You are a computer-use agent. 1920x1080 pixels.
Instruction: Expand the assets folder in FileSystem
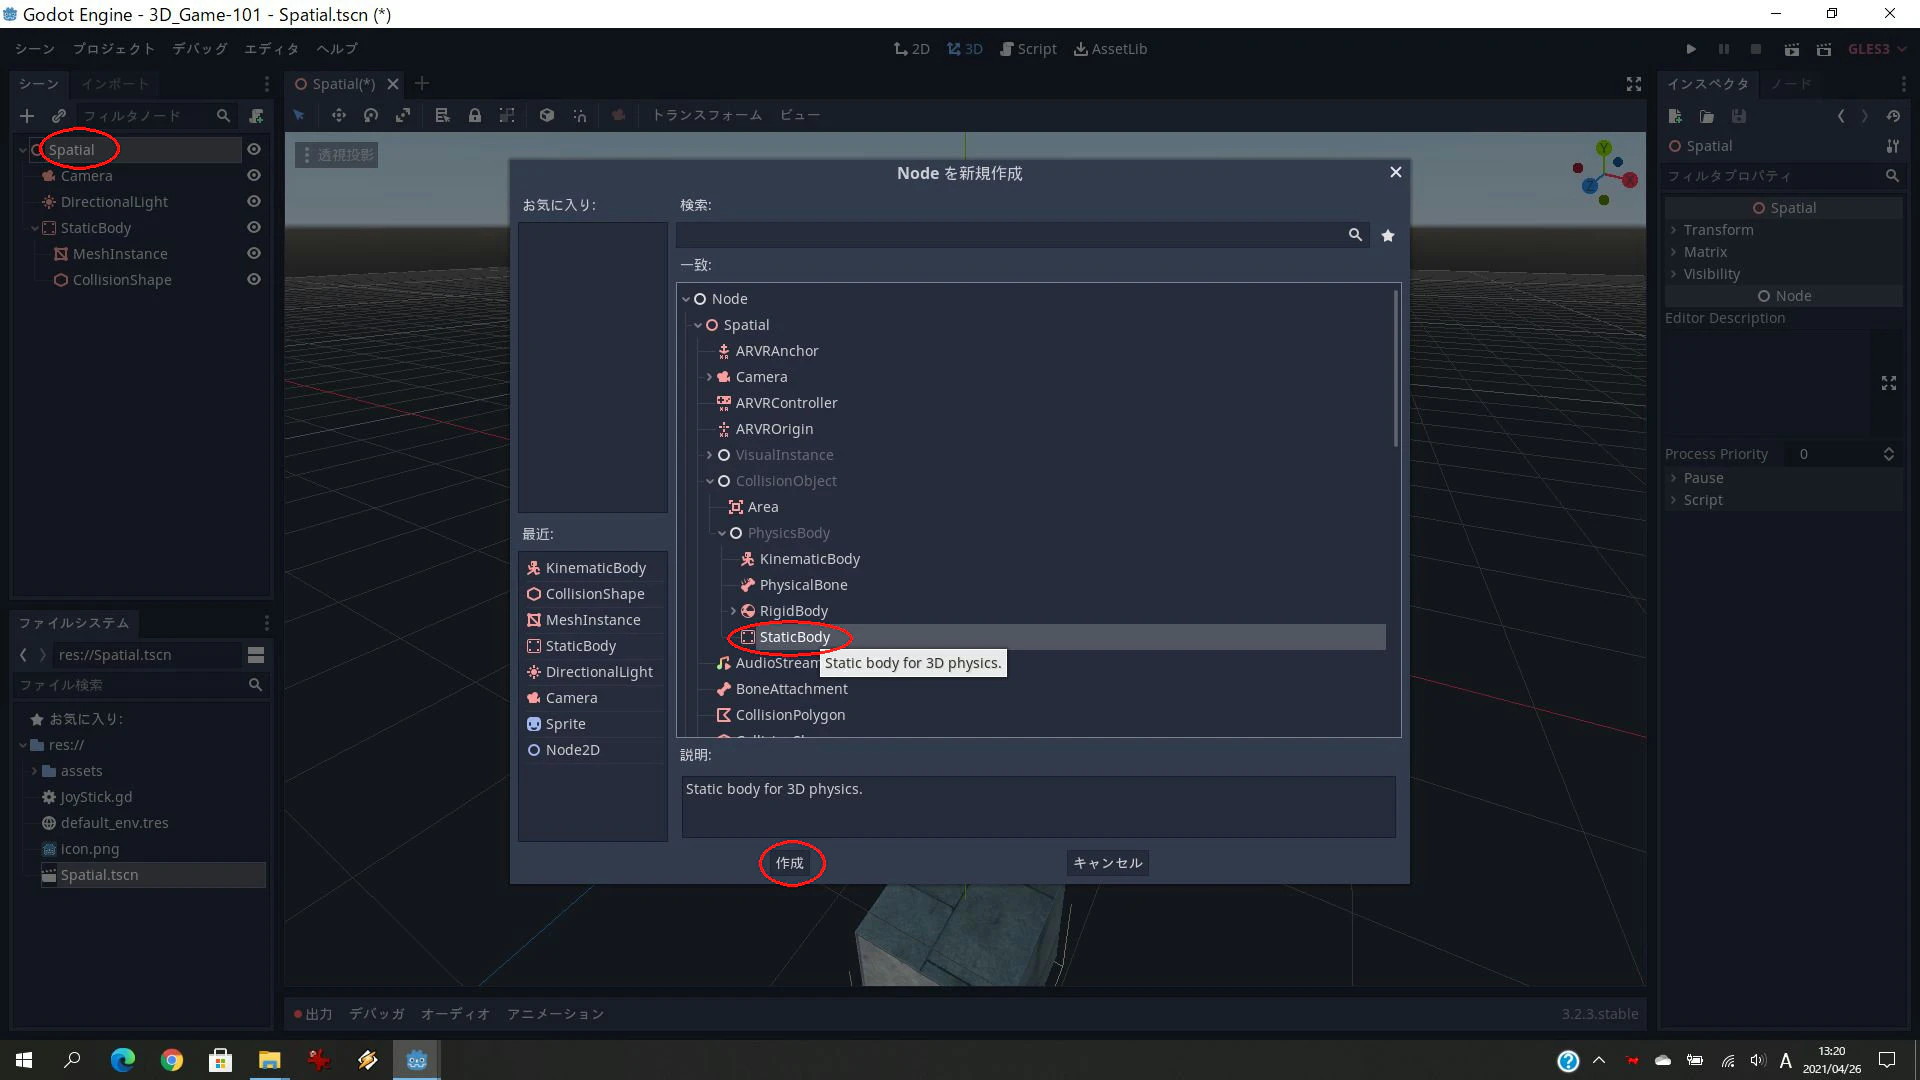point(34,771)
